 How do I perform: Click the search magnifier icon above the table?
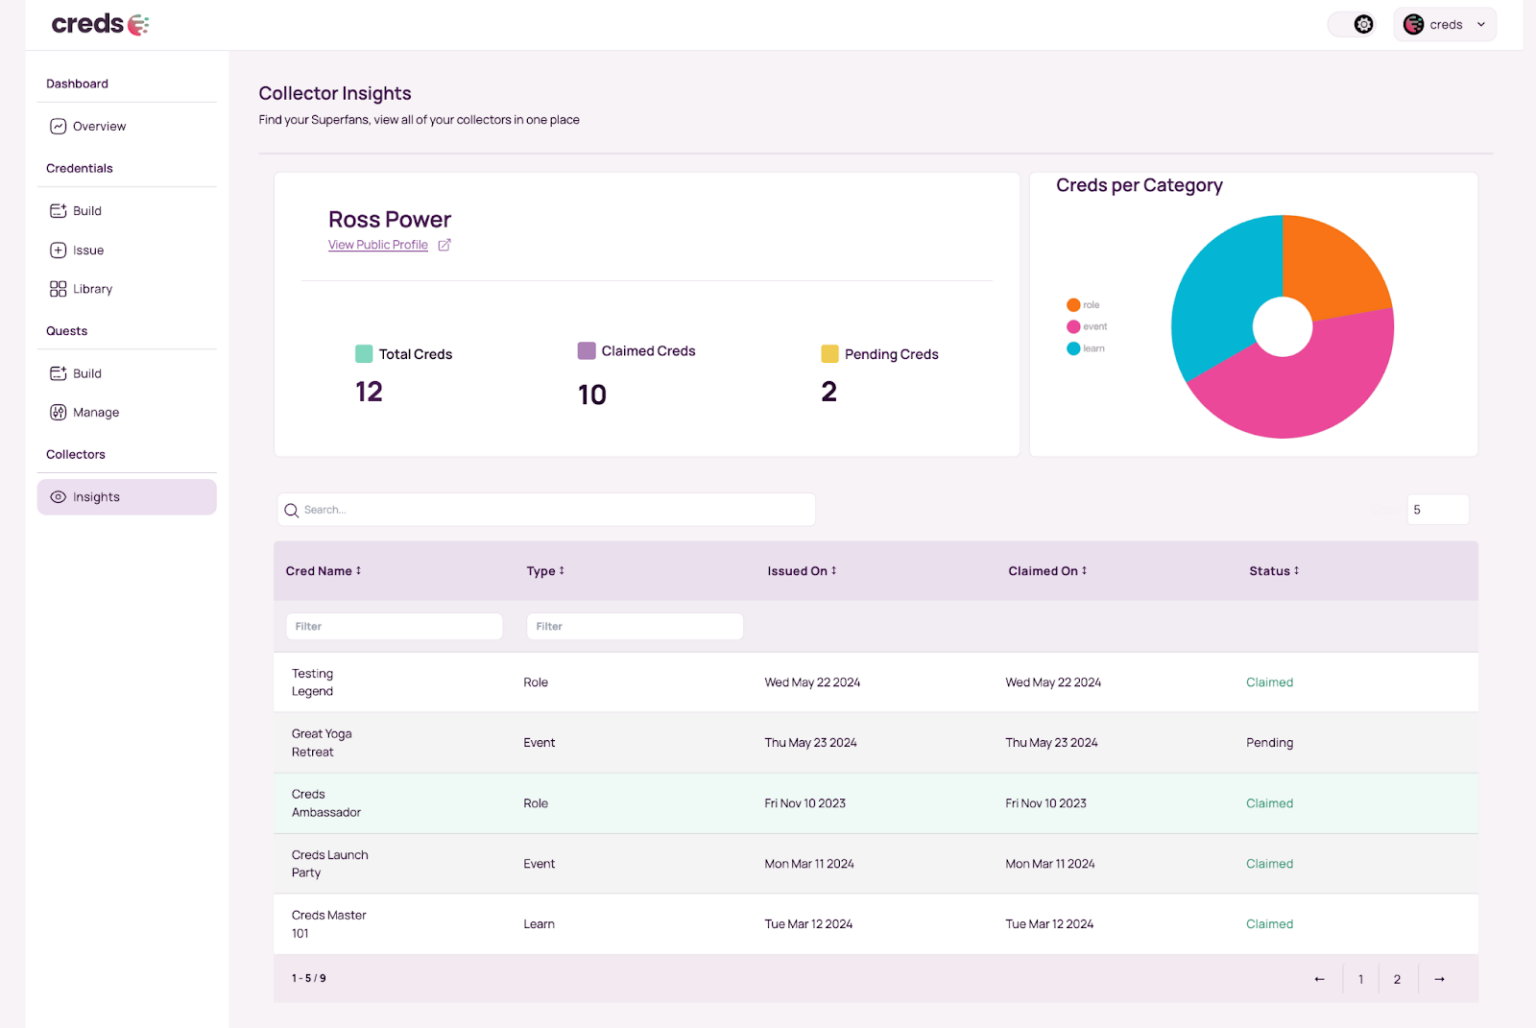(291, 509)
